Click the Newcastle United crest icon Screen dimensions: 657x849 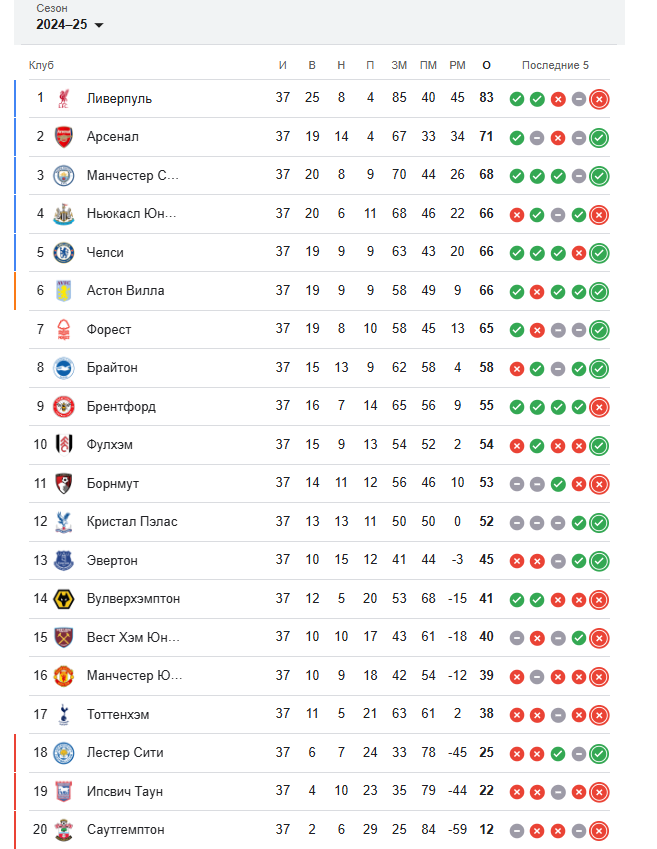pos(64,214)
